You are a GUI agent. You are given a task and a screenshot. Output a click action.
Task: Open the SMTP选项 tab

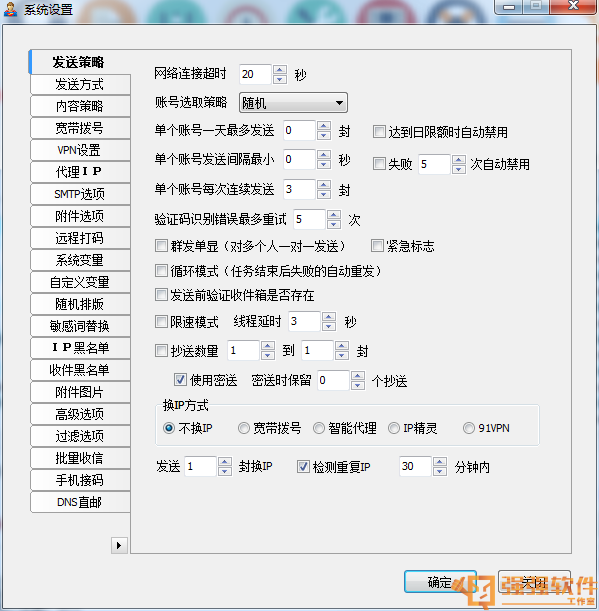[80, 194]
